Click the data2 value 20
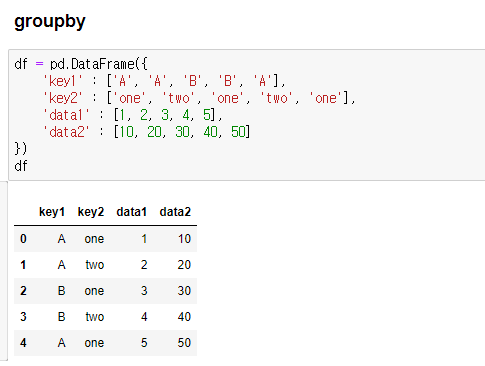 tap(184, 265)
